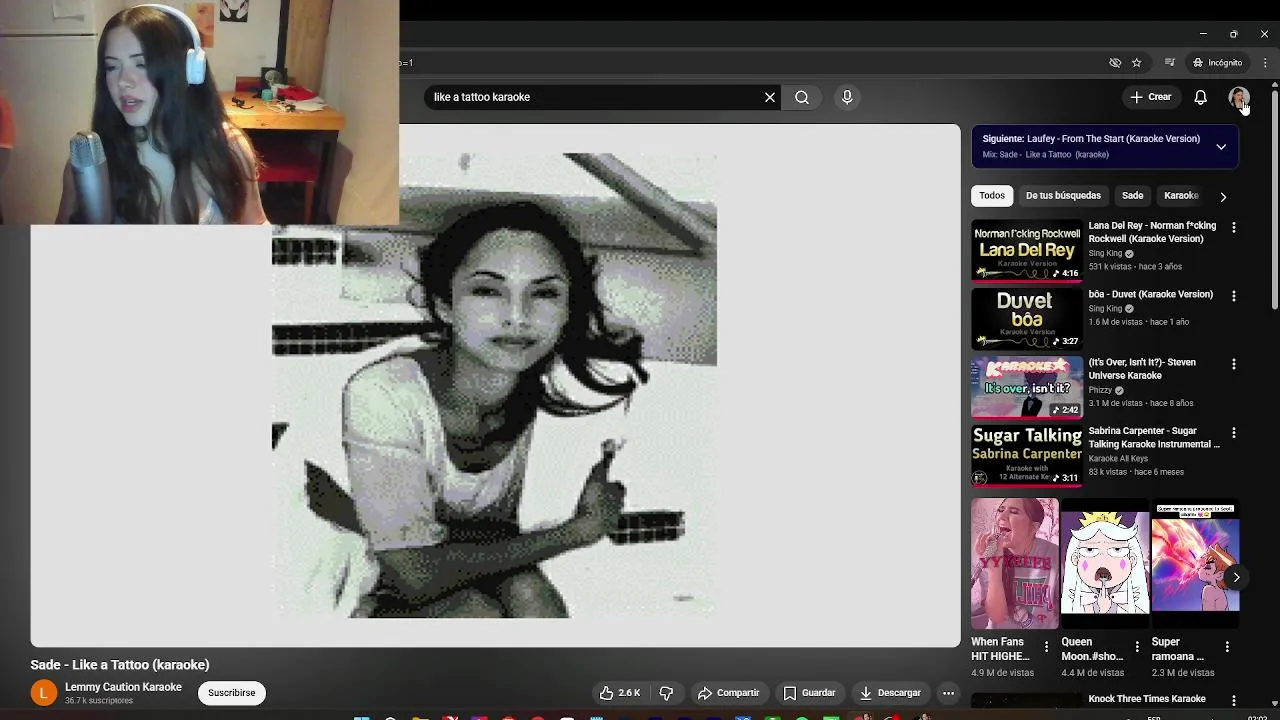
Task: Click the video player area
Action: tap(495, 386)
